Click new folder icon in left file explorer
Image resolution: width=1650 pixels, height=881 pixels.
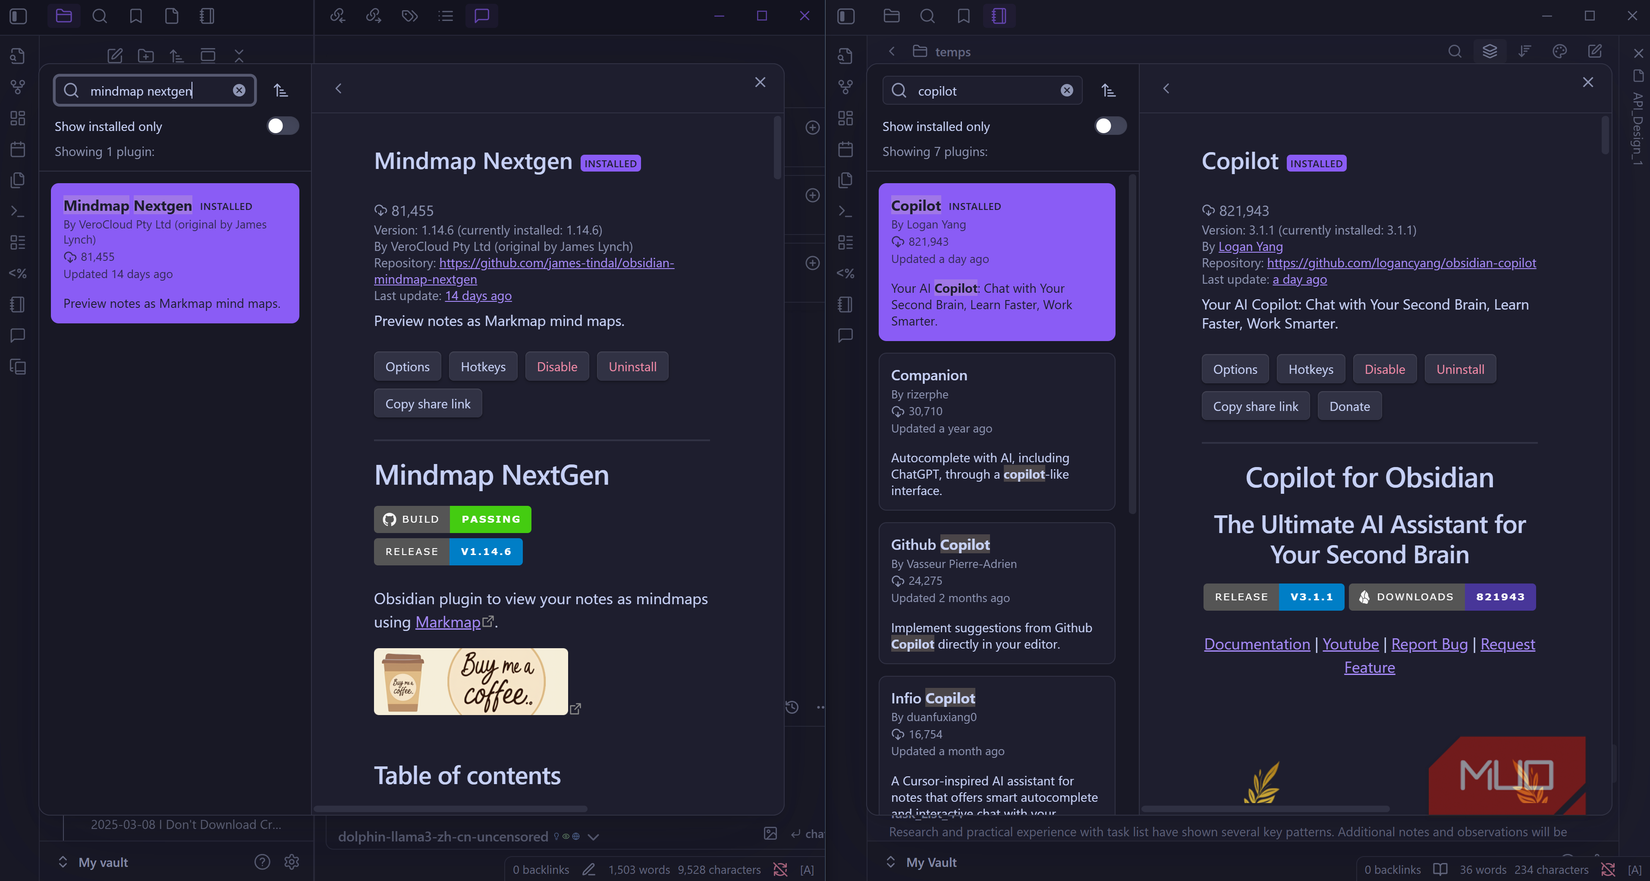pyautogui.click(x=146, y=55)
